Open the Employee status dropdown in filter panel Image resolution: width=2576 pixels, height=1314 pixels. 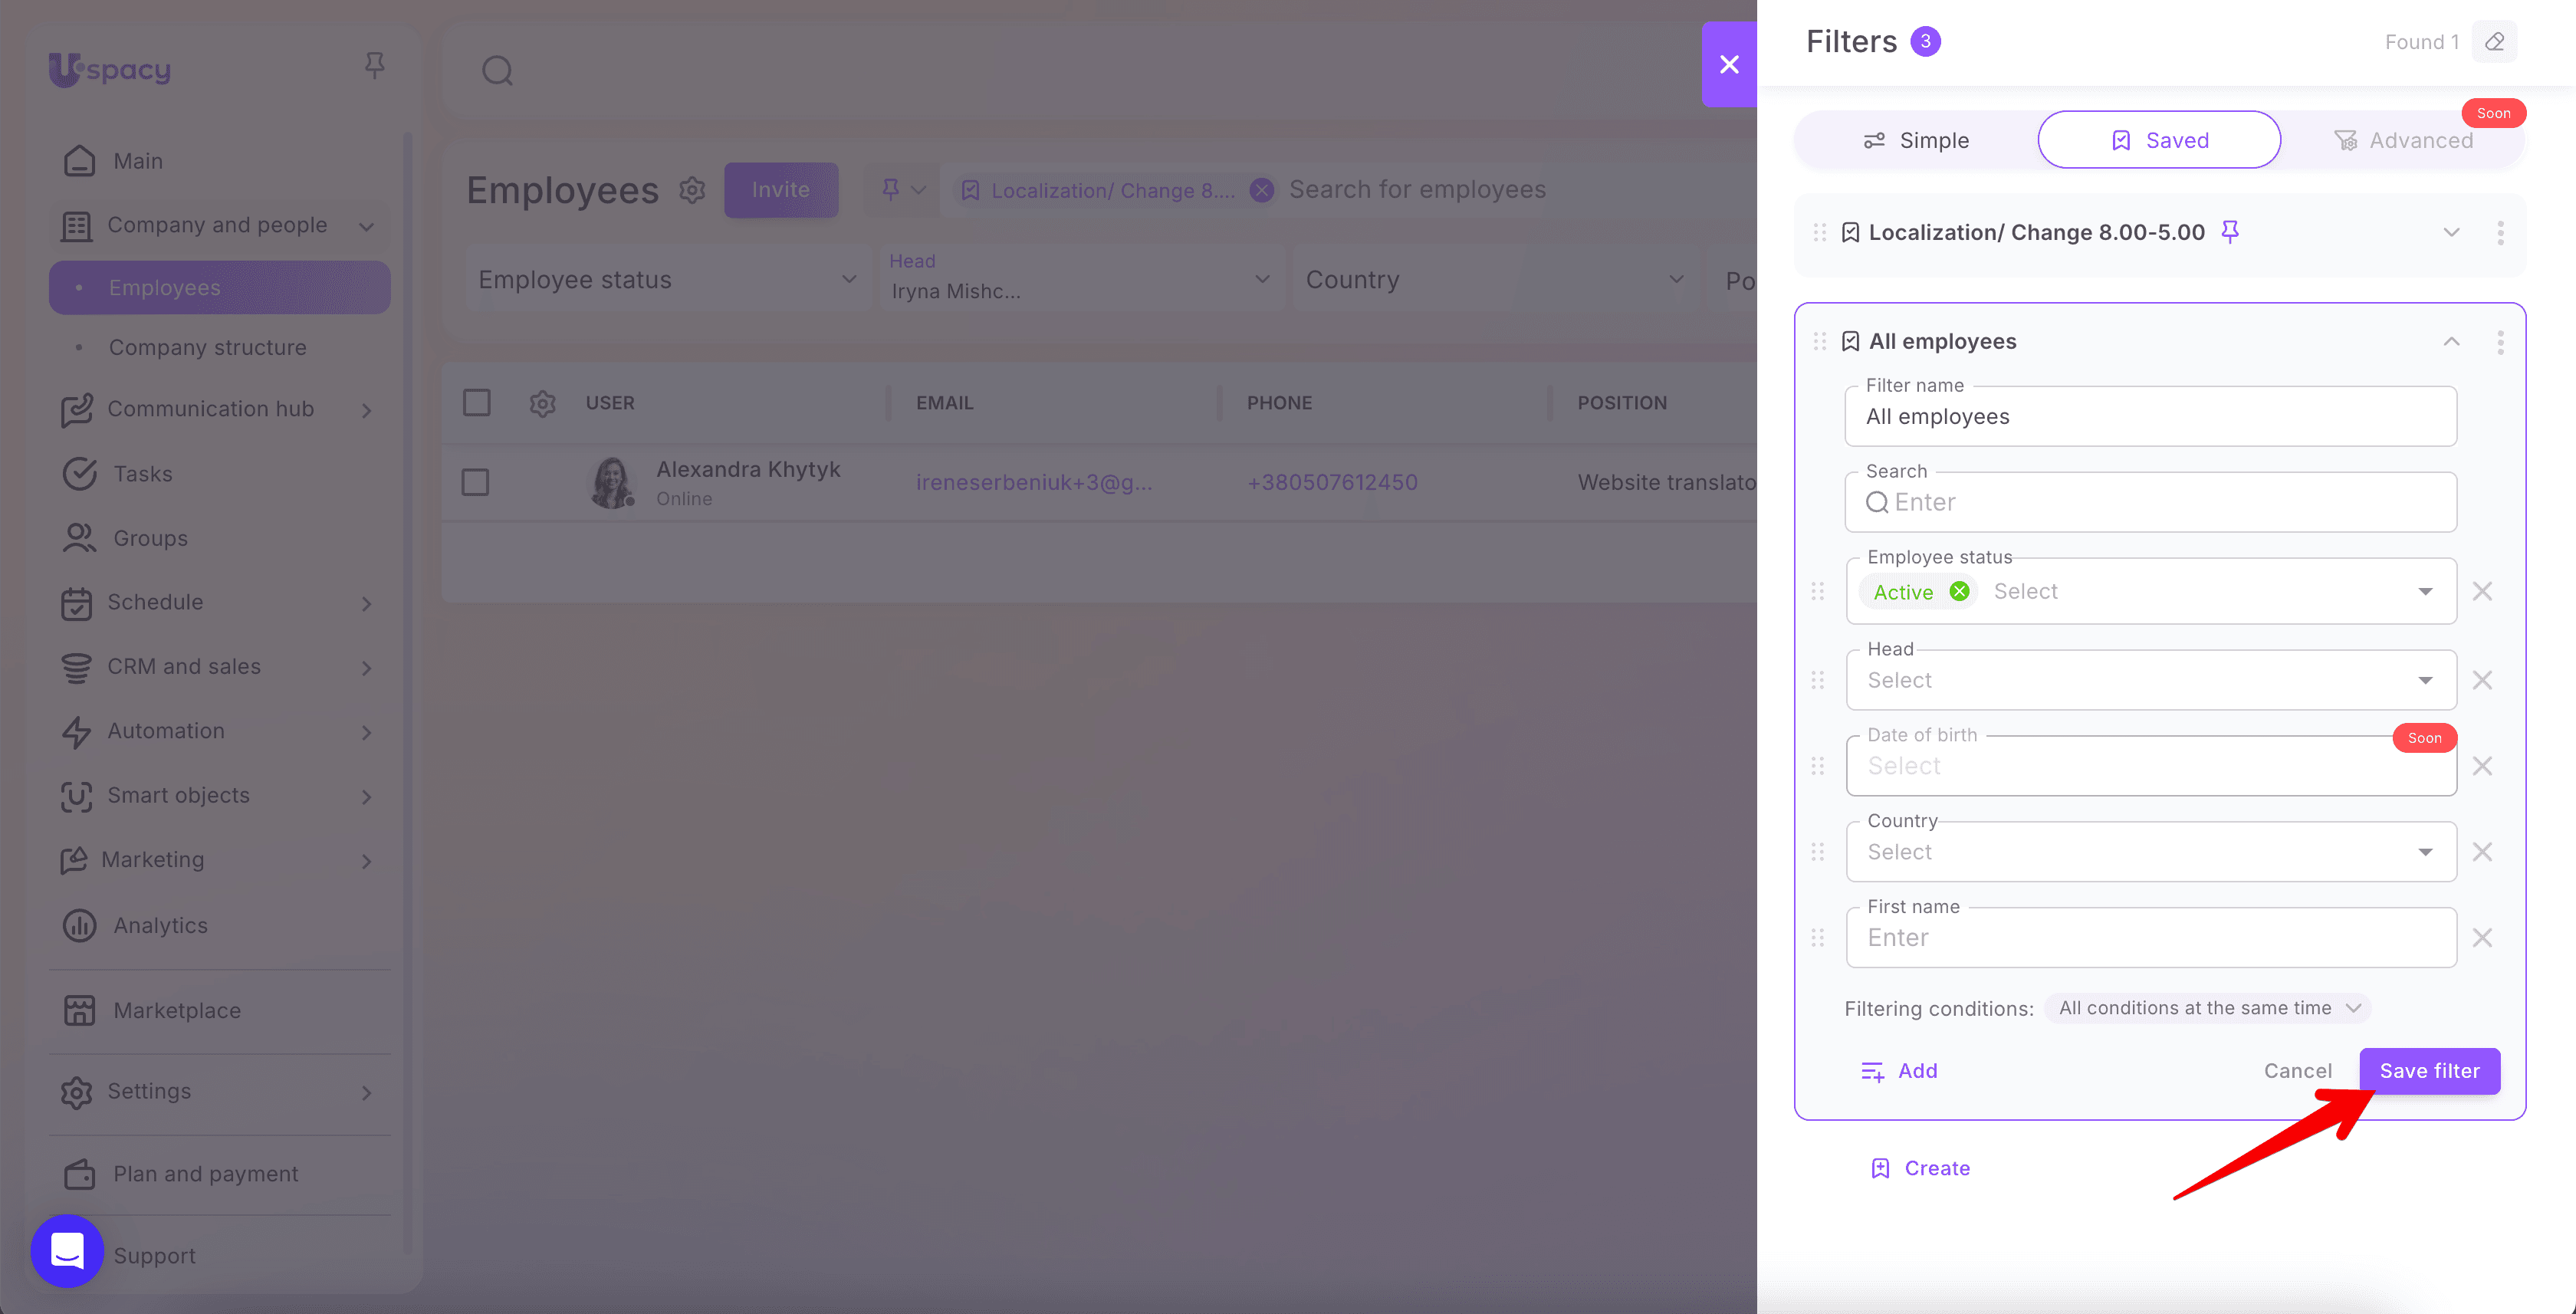(2425, 592)
